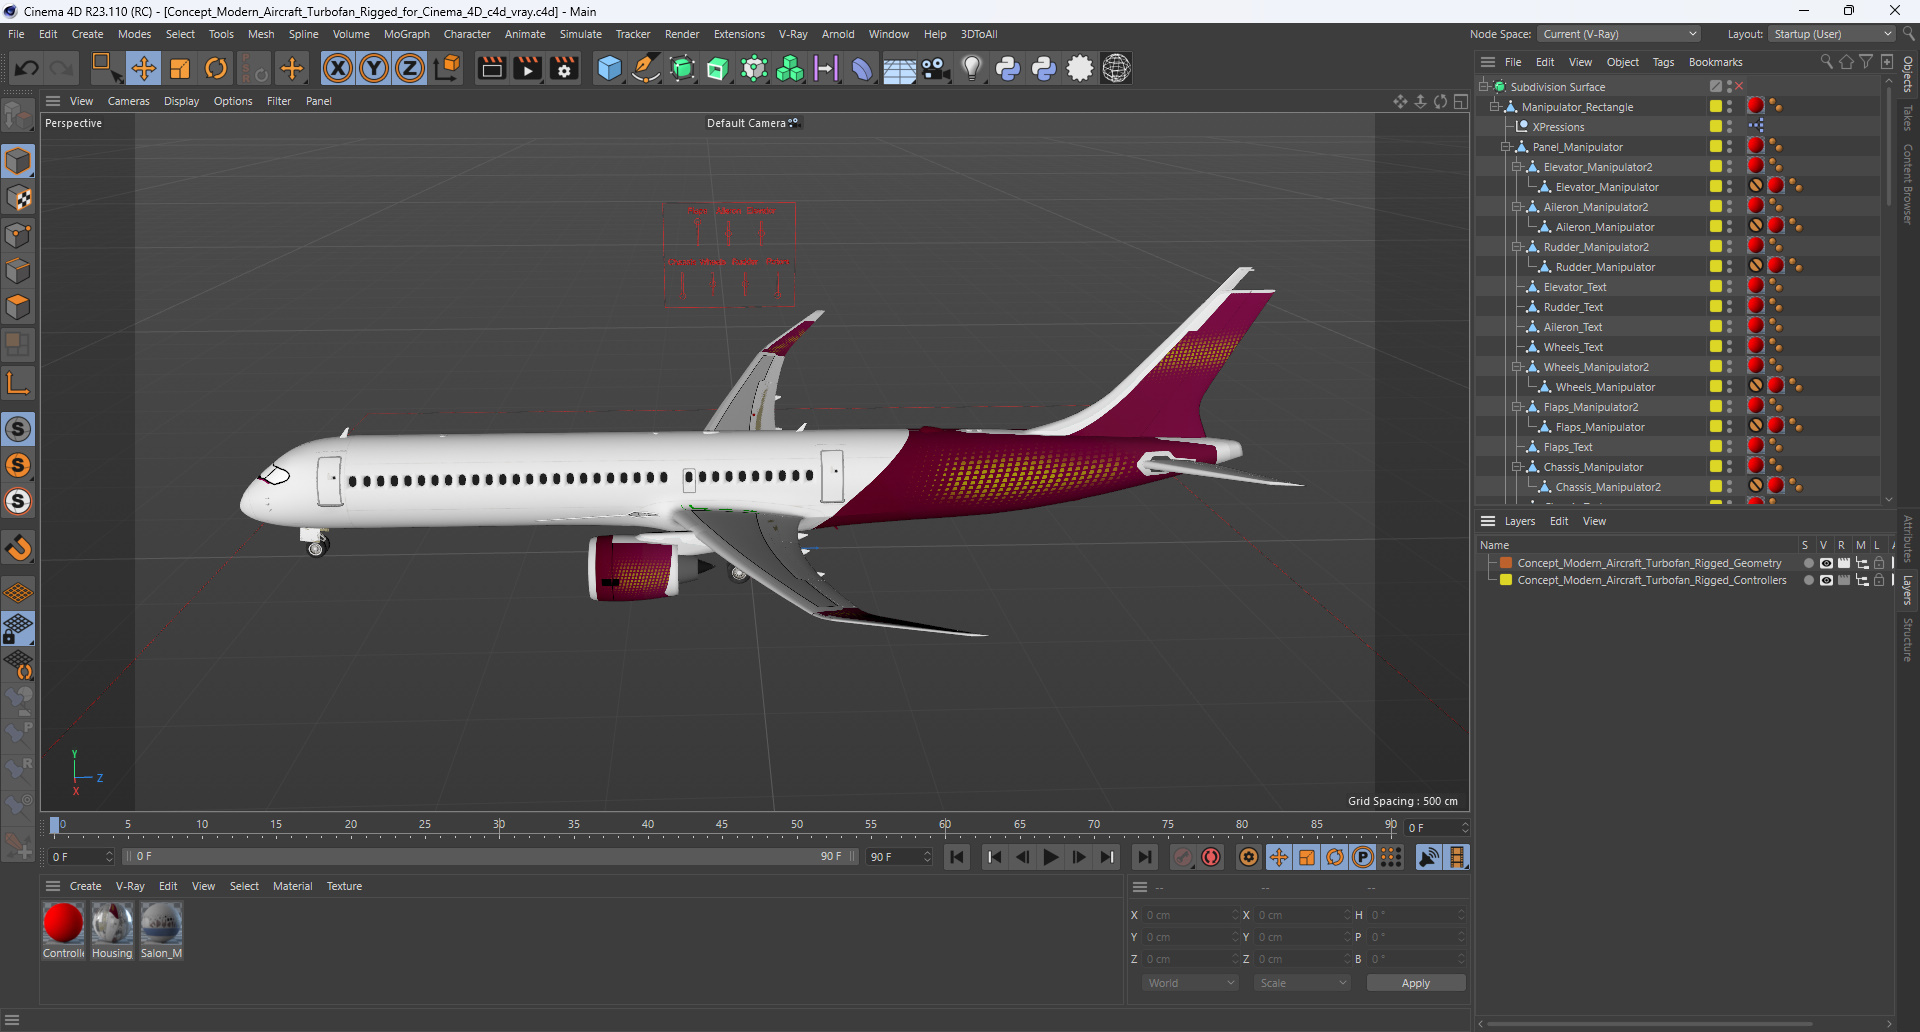Open viewport Cameras menu
1920x1032 pixels.
[x=128, y=101]
